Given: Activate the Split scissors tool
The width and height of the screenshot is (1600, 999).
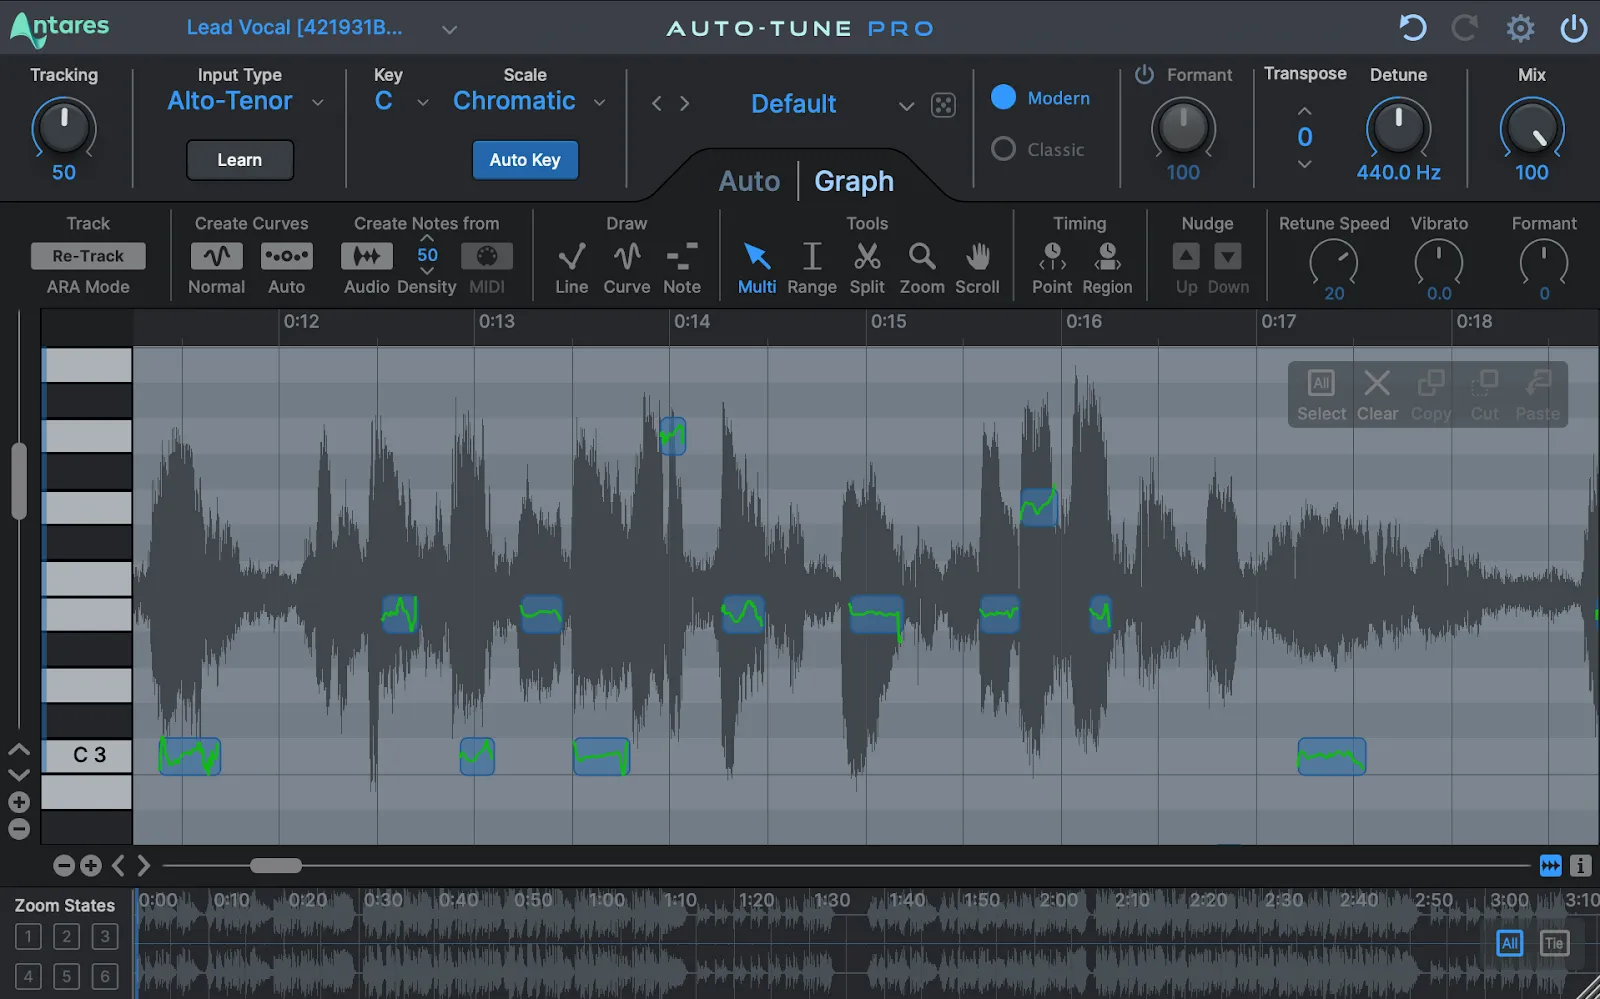Looking at the screenshot, I should (867, 263).
